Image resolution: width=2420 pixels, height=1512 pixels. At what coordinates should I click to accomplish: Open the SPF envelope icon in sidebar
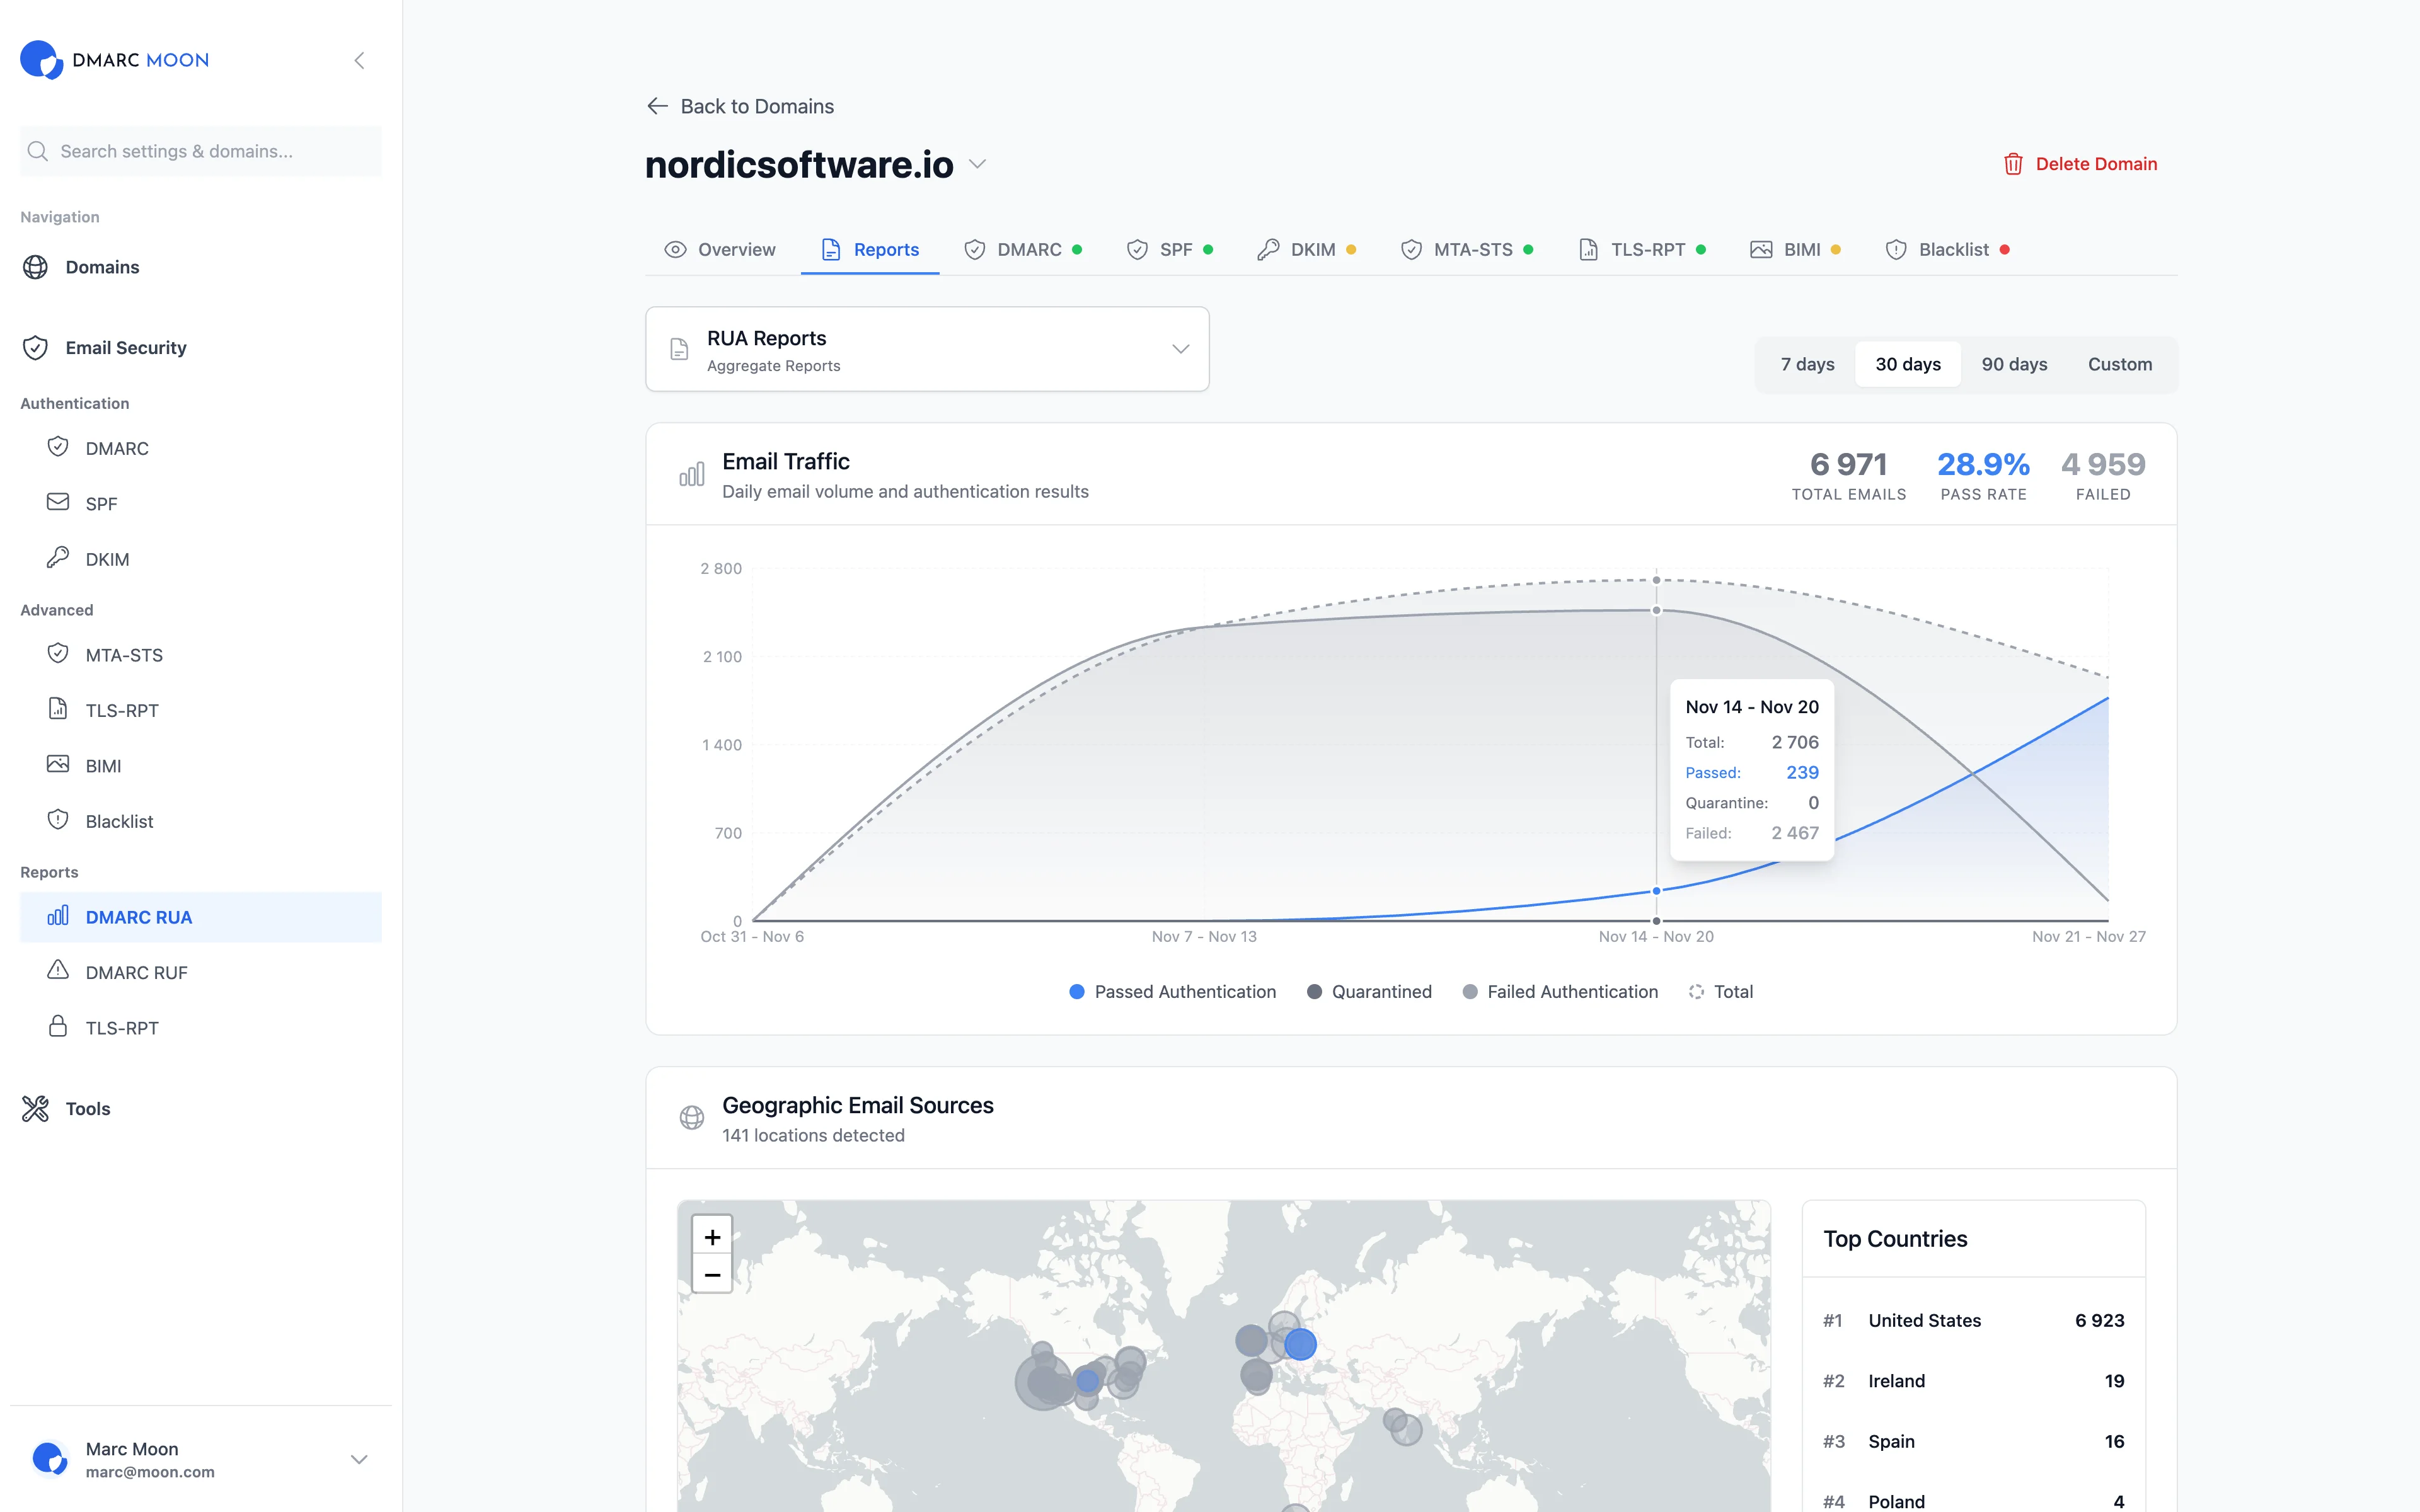(58, 502)
